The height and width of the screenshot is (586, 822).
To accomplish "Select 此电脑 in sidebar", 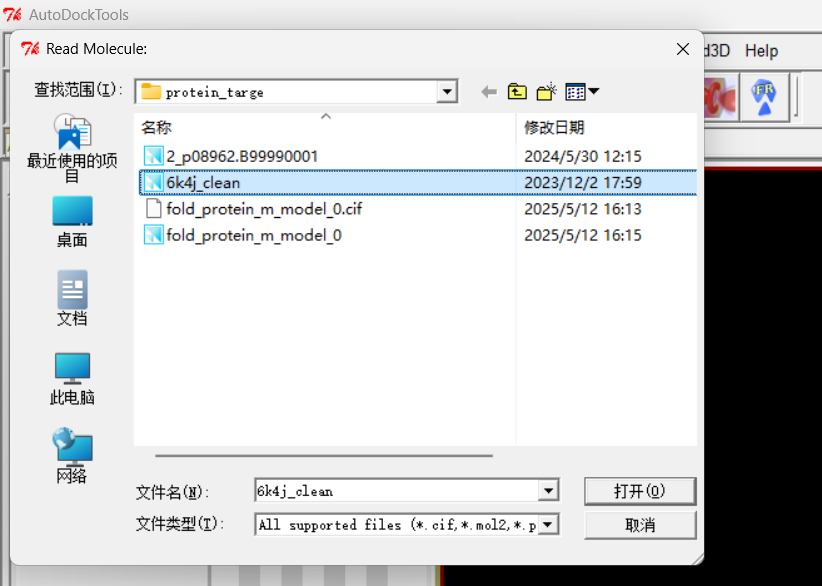I will click(x=72, y=378).
